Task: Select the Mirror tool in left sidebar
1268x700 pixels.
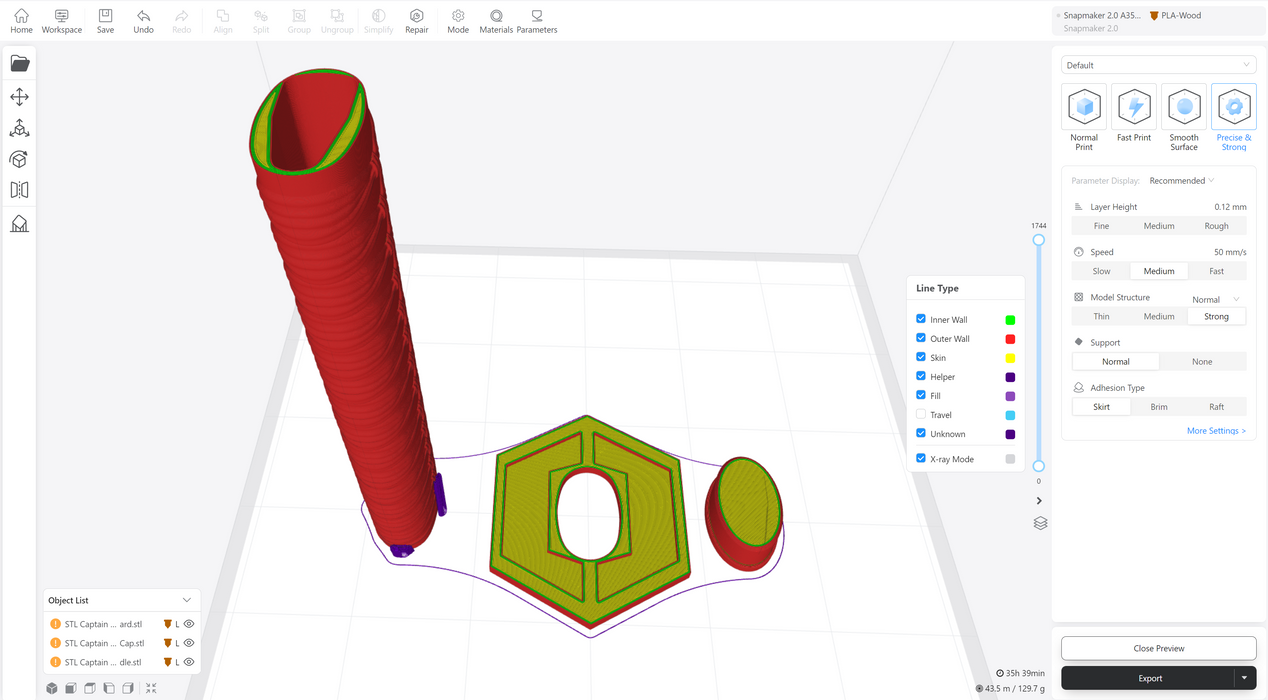Action: [x=19, y=190]
